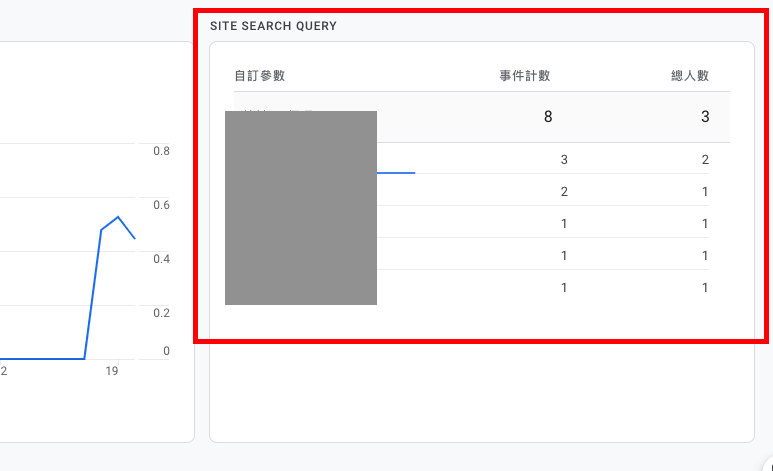The height and width of the screenshot is (471, 773).
Task: Click total users in the last table row
Action: (x=705, y=288)
